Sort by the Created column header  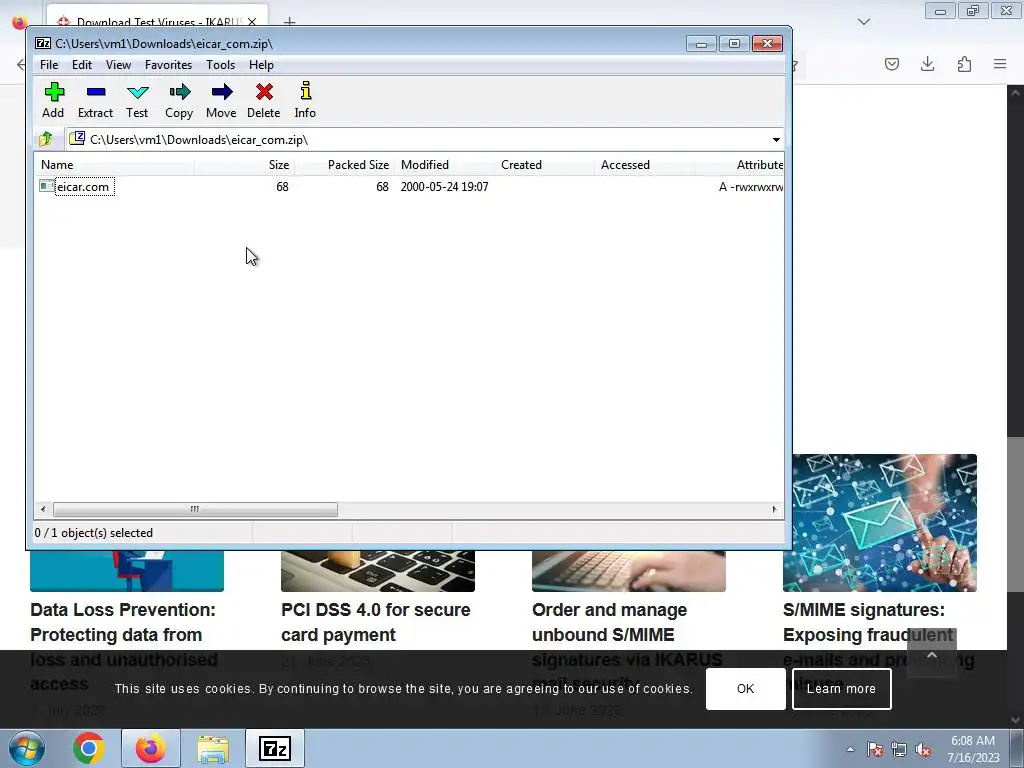pyautogui.click(x=544, y=165)
